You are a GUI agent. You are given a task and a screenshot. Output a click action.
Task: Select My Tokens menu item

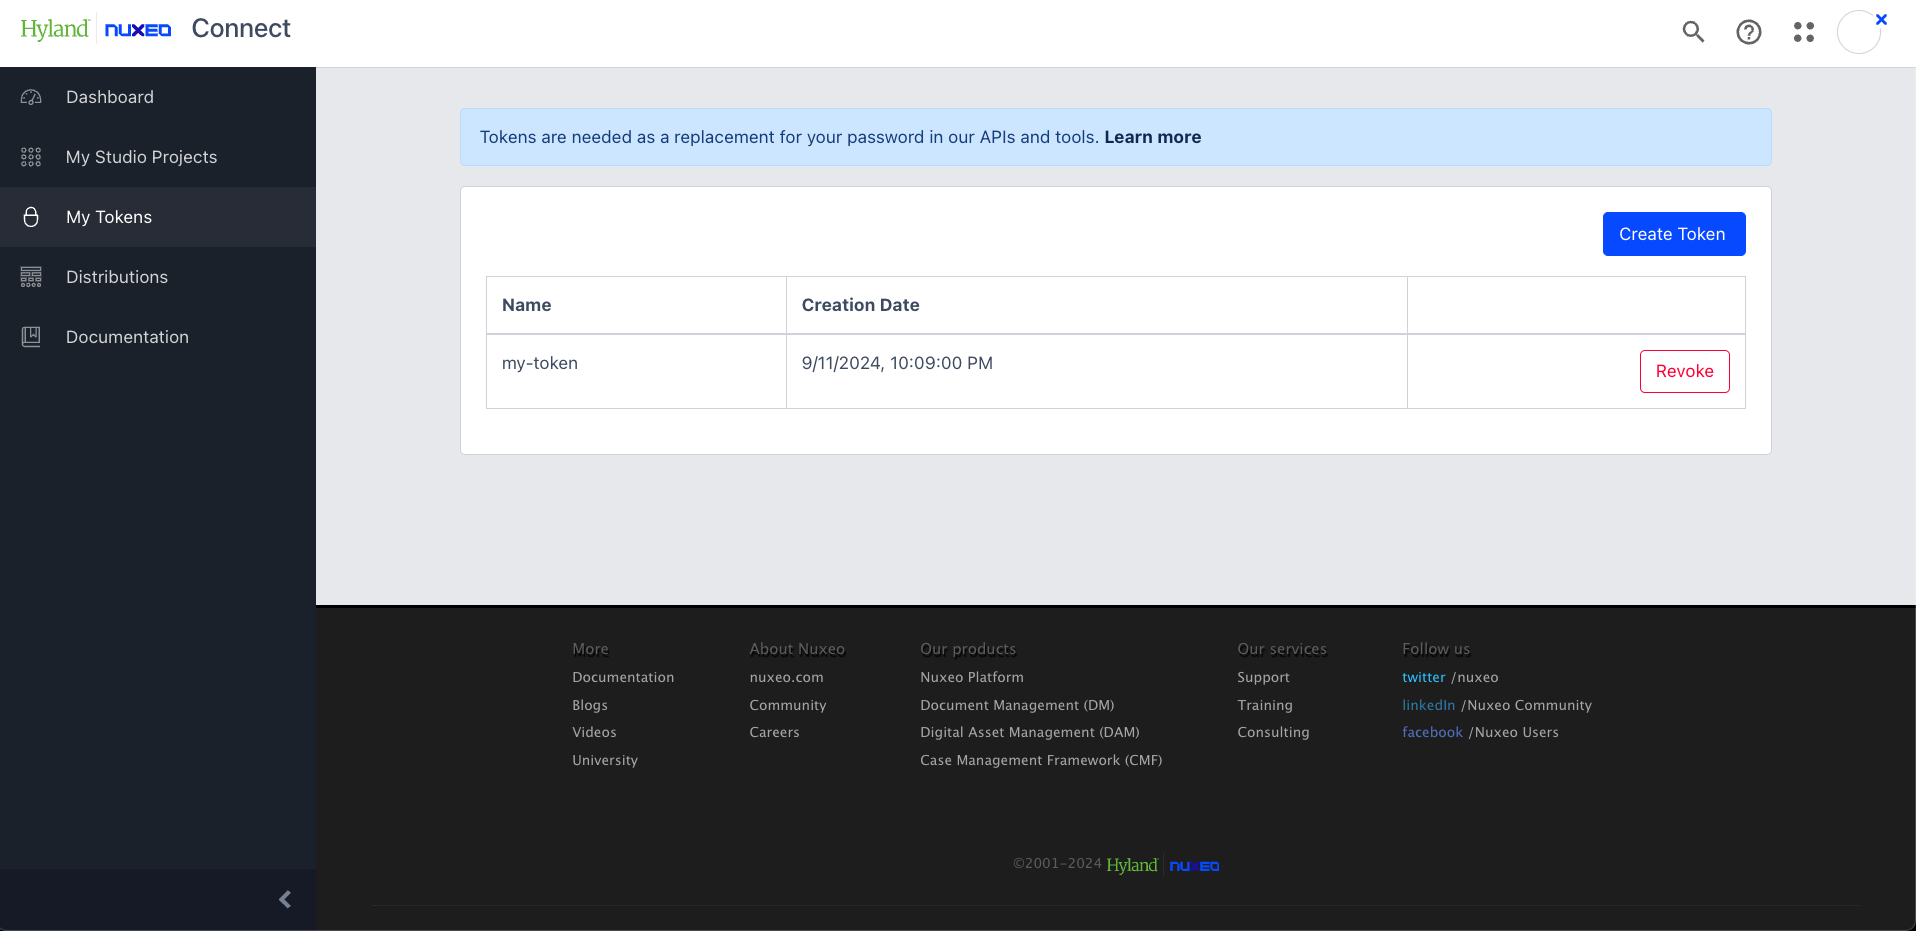coord(158,217)
